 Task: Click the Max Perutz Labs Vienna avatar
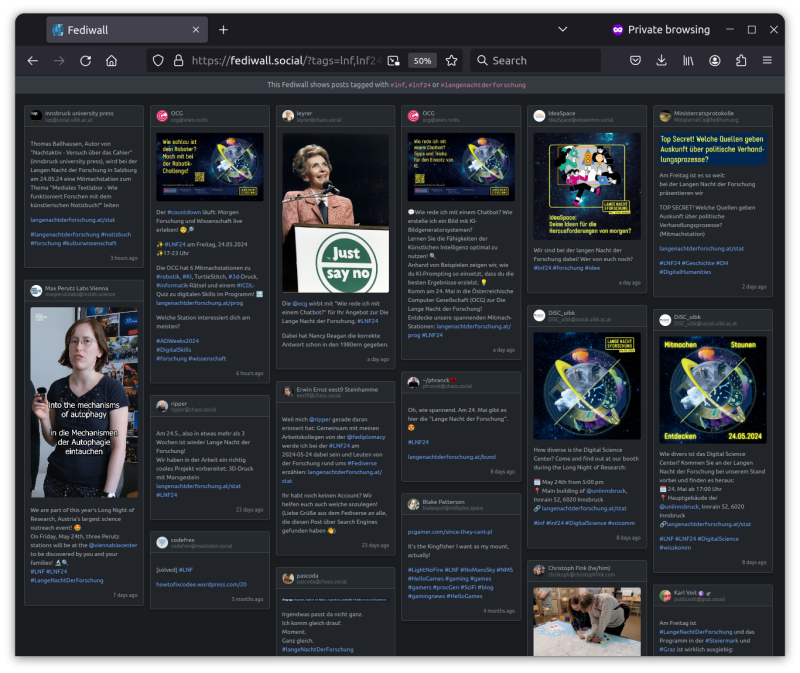pyautogui.click(x=36, y=291)
